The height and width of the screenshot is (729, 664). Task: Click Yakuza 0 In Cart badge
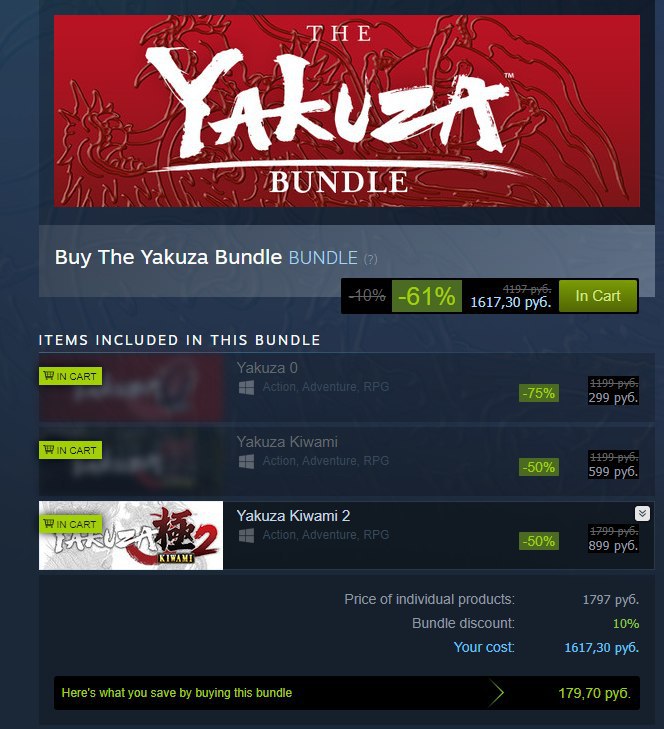pyautogui.click(x=70, y=376)
